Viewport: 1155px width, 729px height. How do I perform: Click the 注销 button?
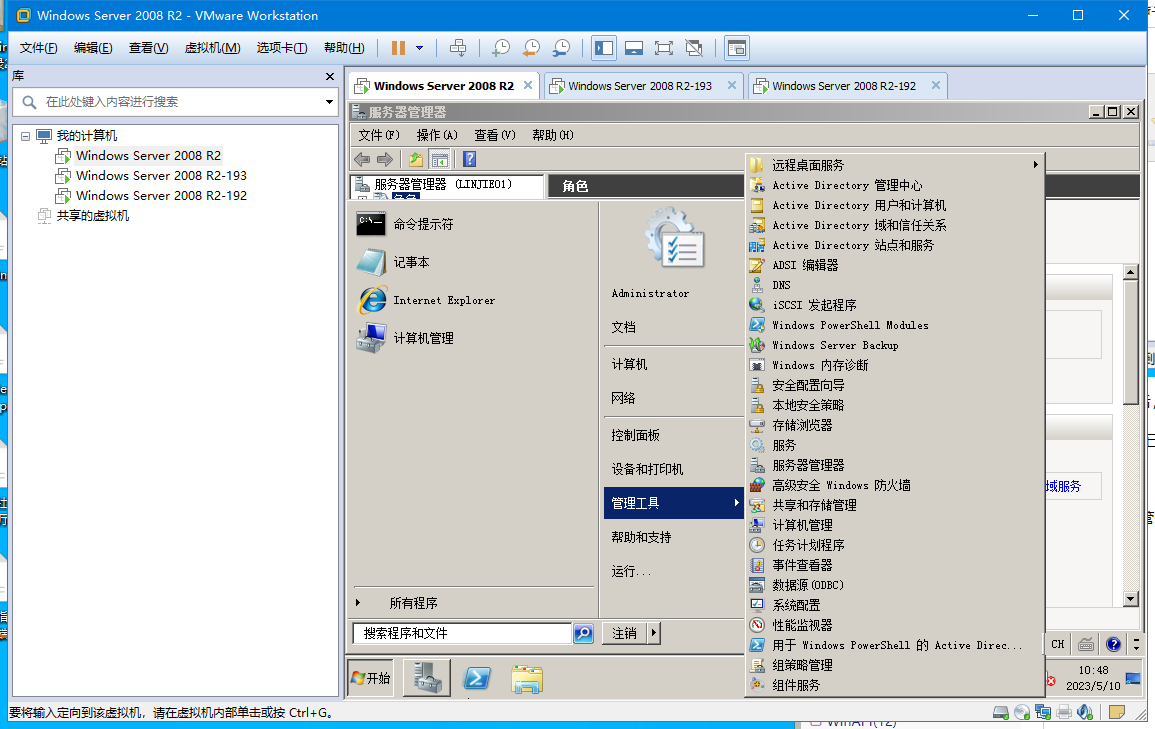(x=624, y=633)
